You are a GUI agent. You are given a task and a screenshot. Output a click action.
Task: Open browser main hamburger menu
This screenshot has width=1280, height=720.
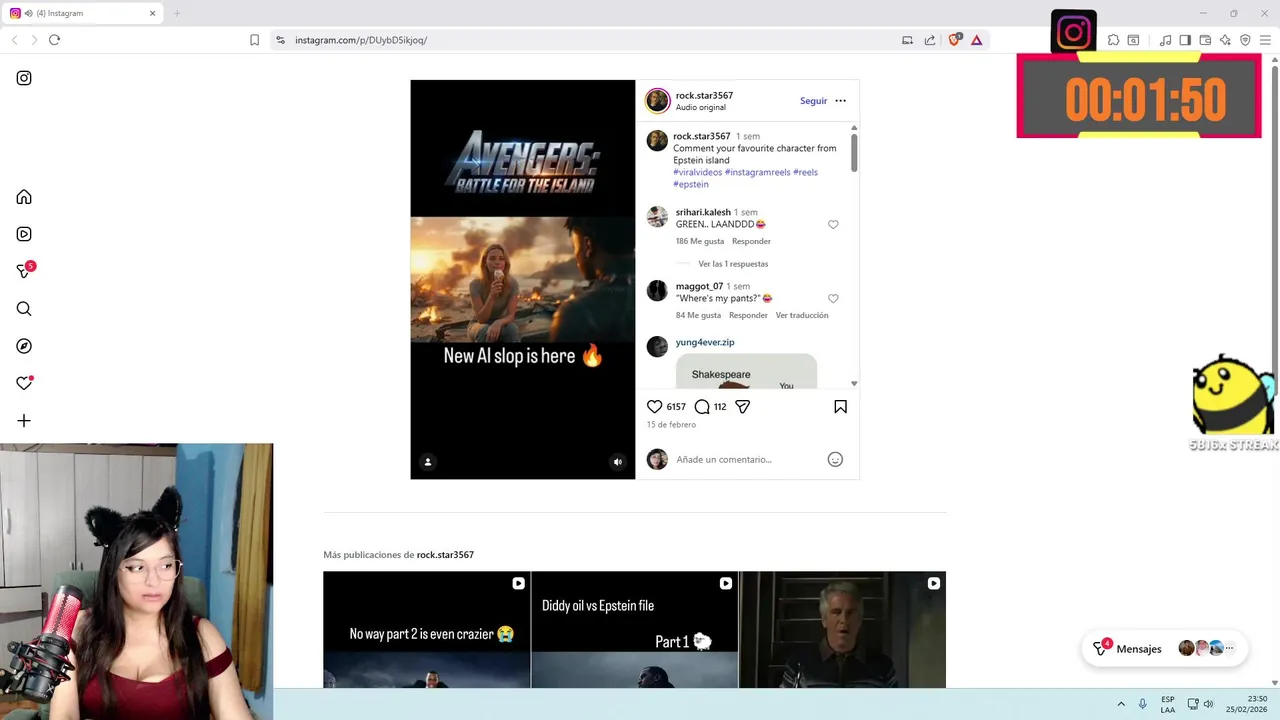tap(1265, 40)
